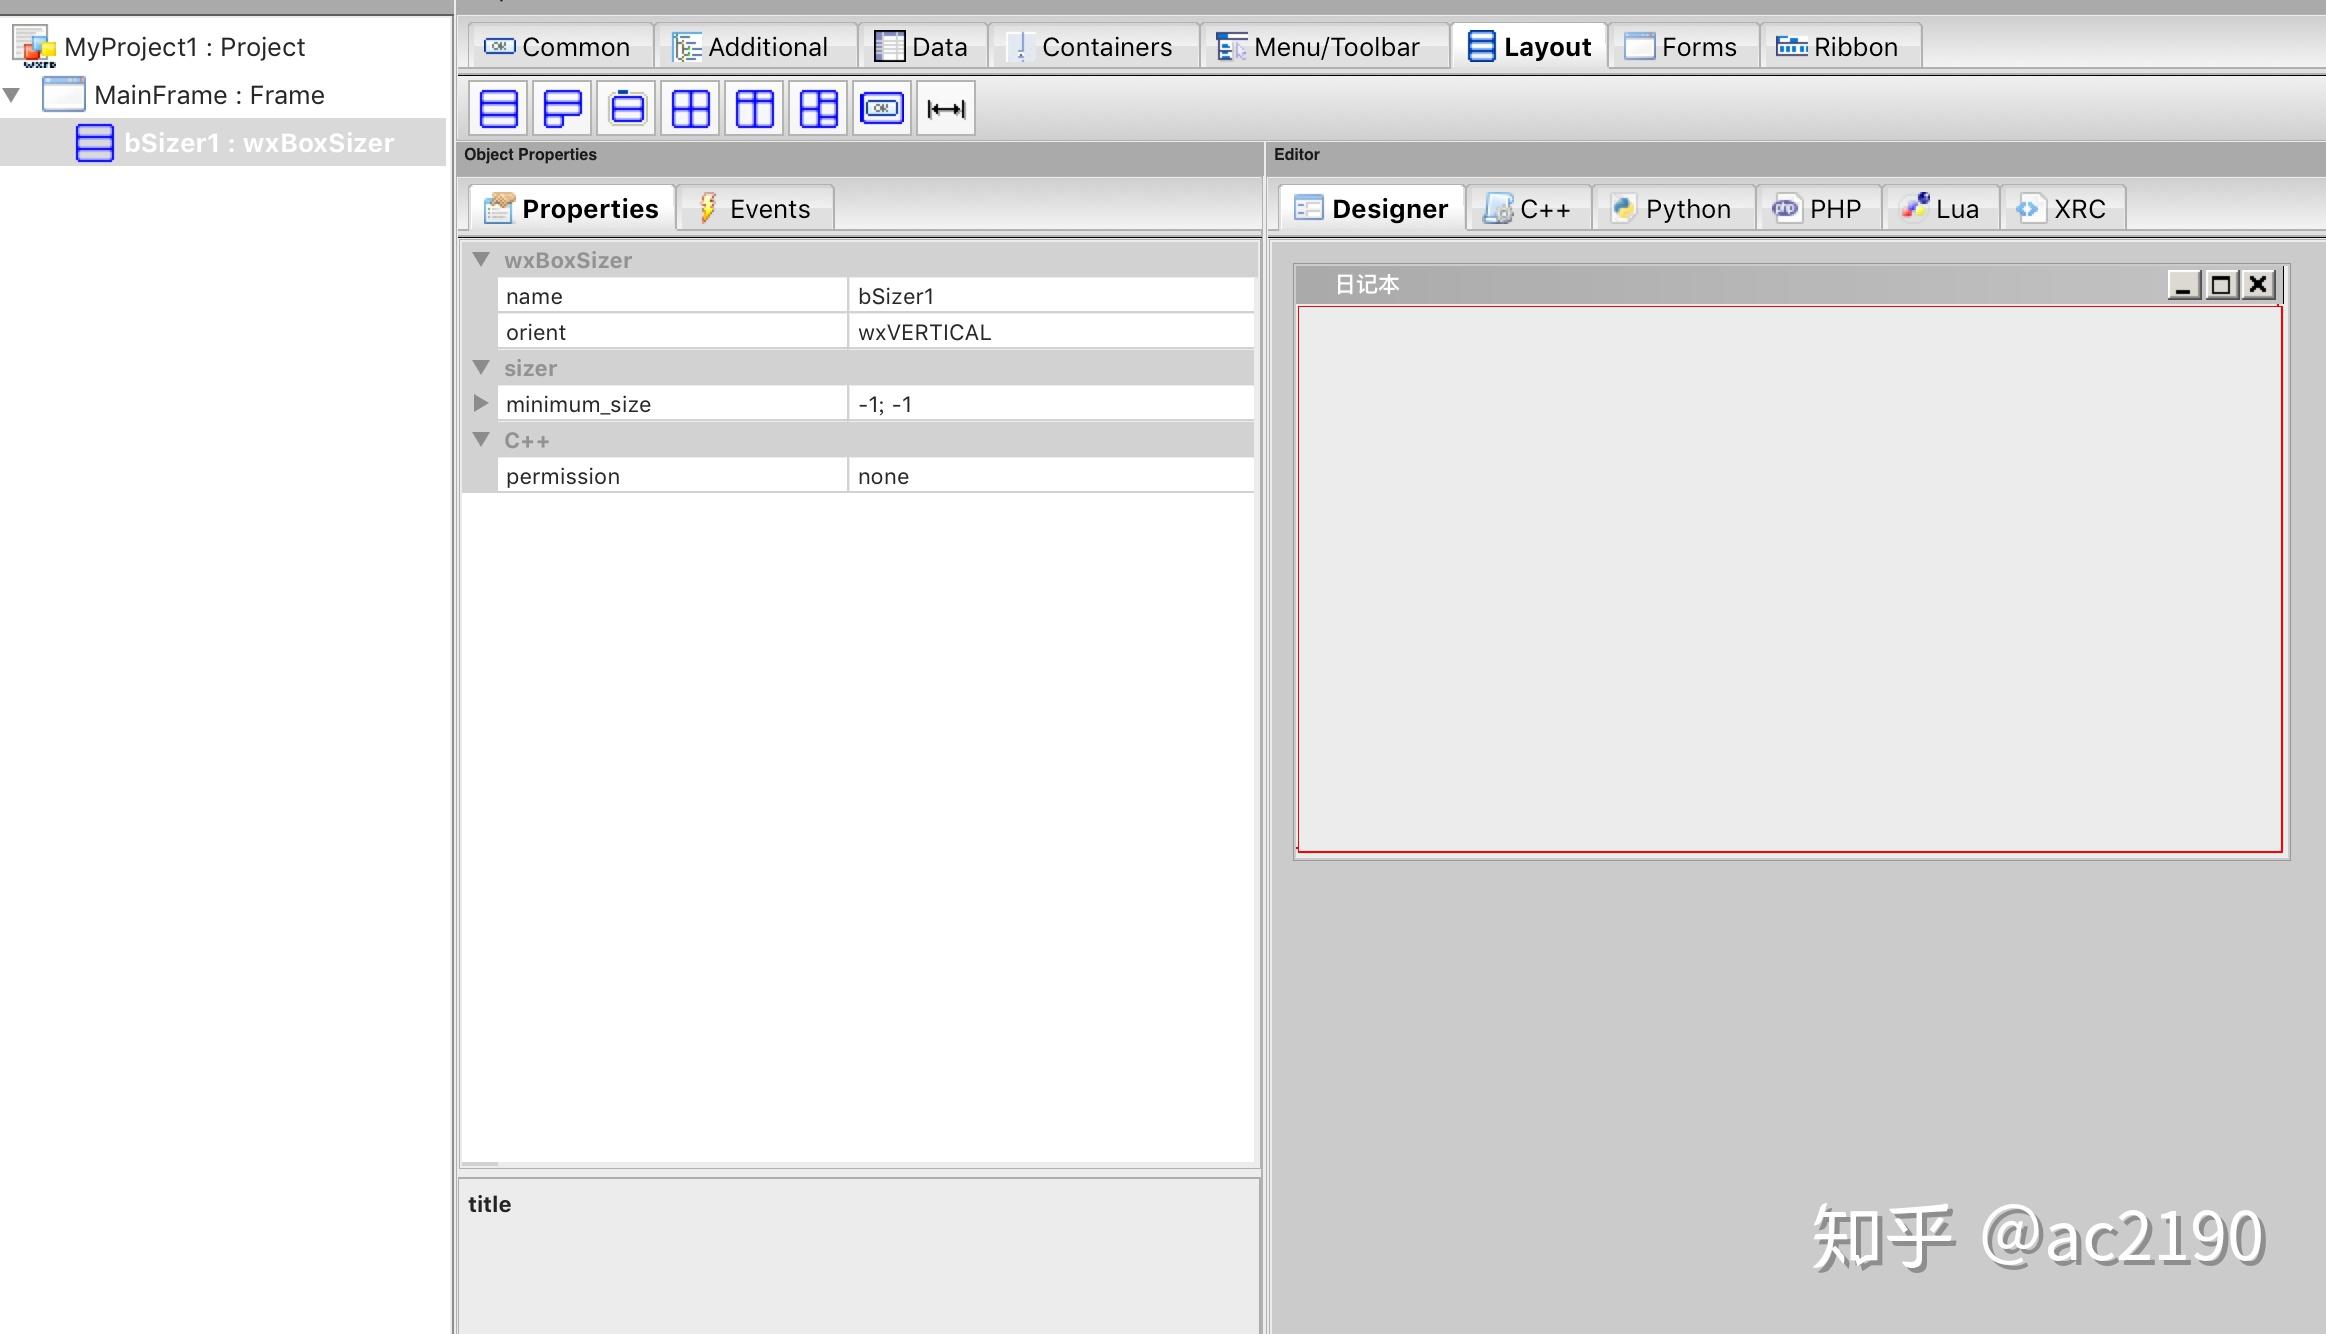Add a wxBoxSizer from the Layout palette
Image resolution: width=2326 pixels, height=1334 pixels.
pyautogui.click(x=498, y=108)
